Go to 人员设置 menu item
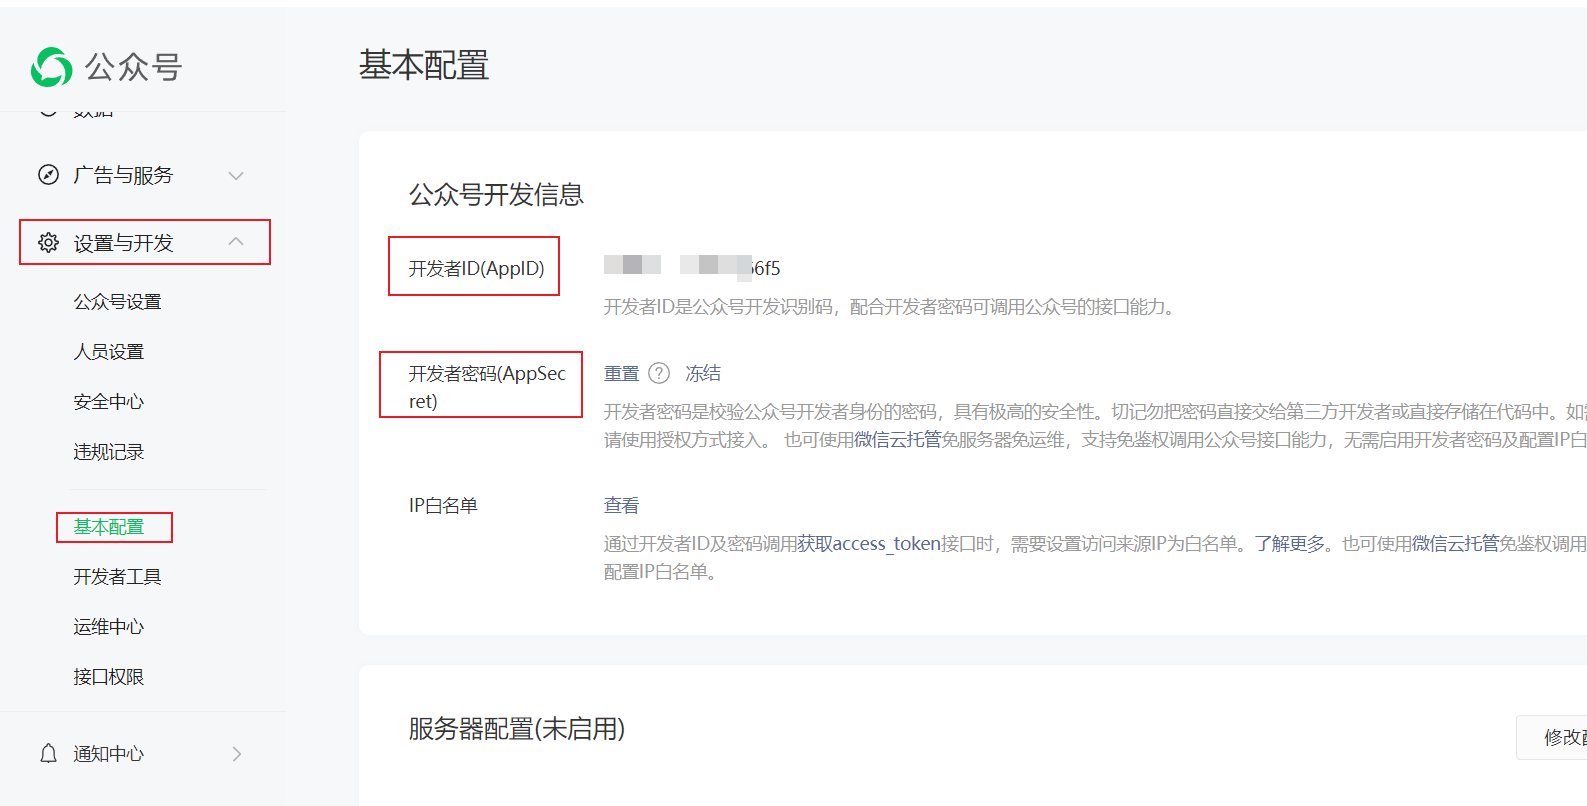The image size is (1587, 806). pyautogui.click(x=109, y=351)
